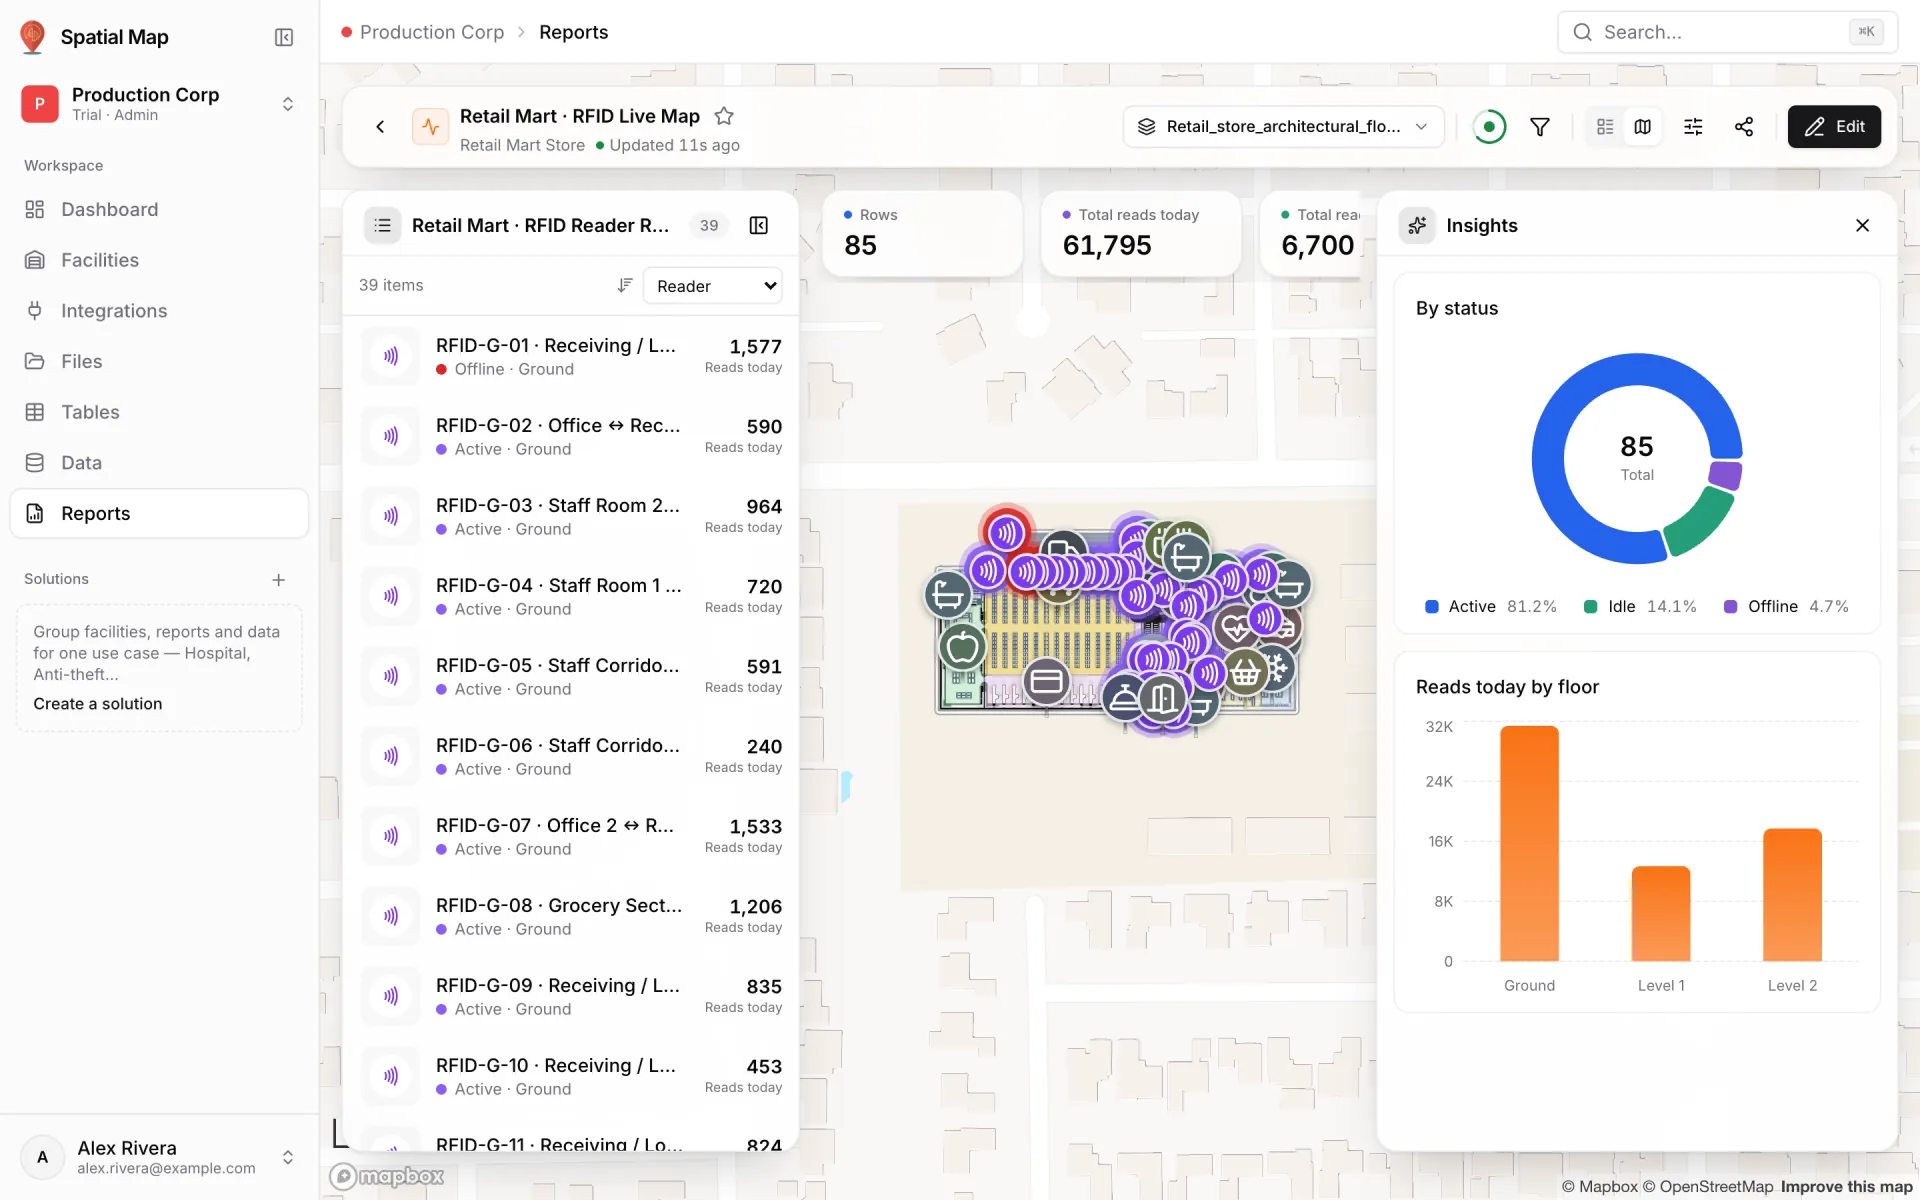
Task: Click the shopping basket marker on map
Action: point(1245,672)
